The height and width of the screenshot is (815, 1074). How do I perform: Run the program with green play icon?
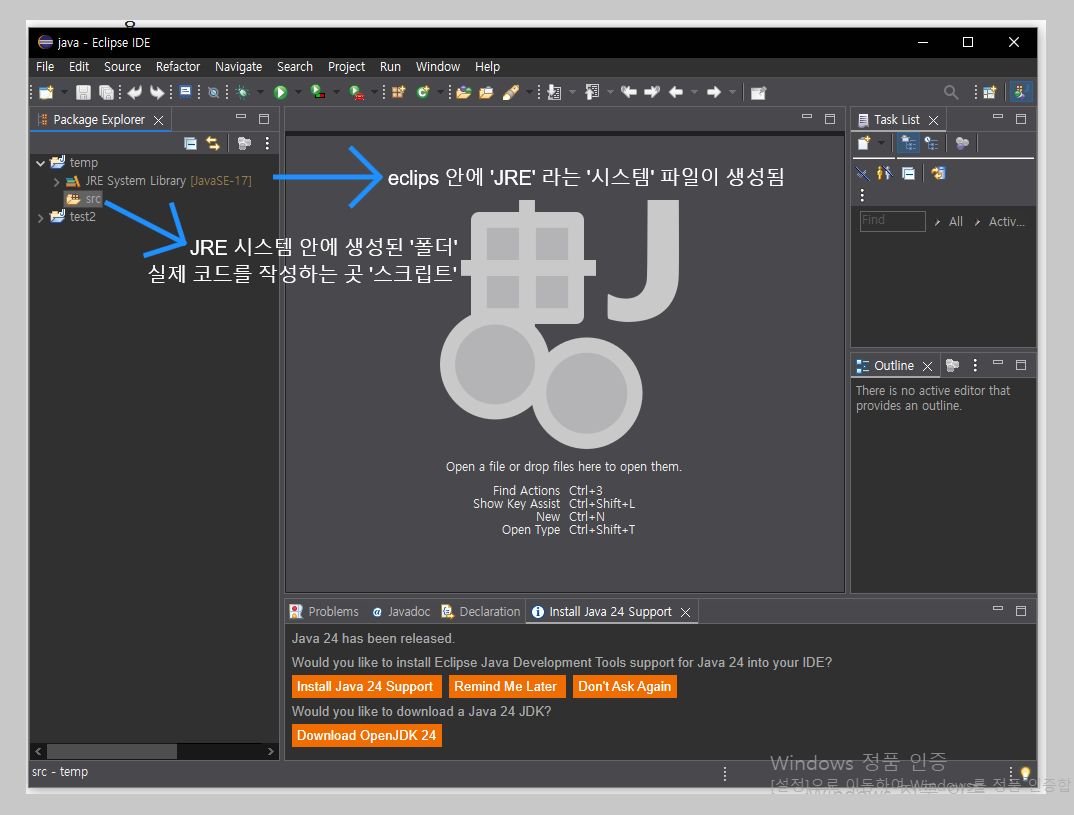point(280,92)
